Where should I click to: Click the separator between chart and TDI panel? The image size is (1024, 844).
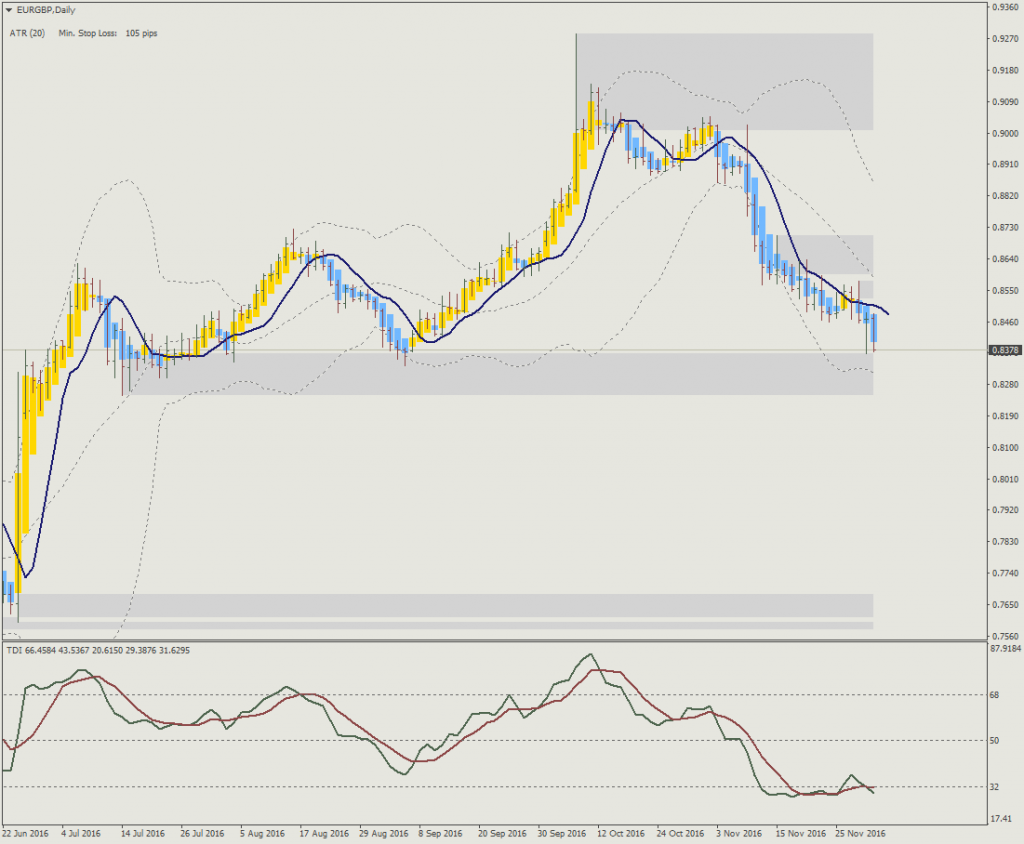click(490, 640)
